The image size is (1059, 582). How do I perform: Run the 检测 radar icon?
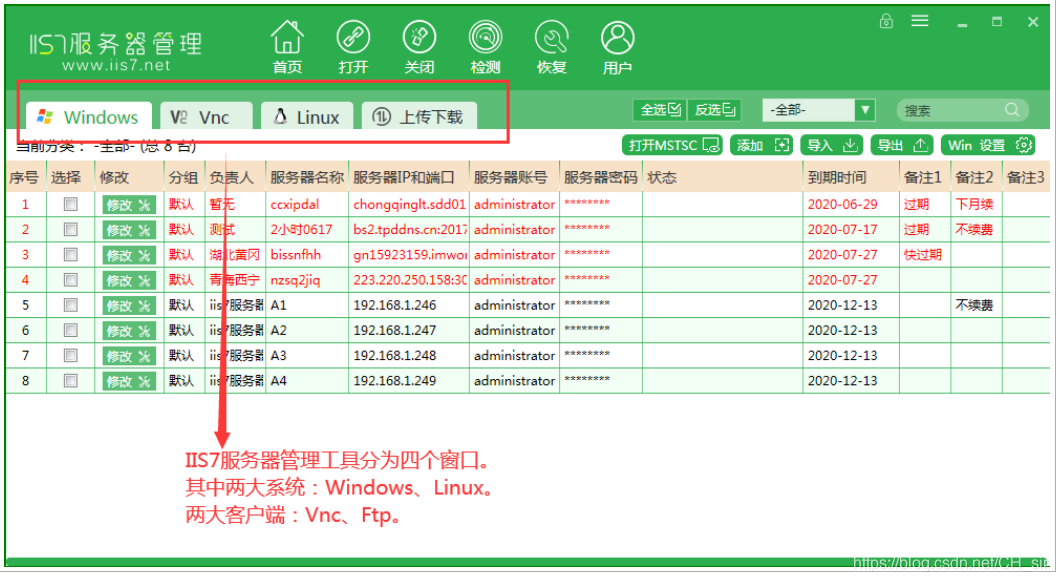486,46
